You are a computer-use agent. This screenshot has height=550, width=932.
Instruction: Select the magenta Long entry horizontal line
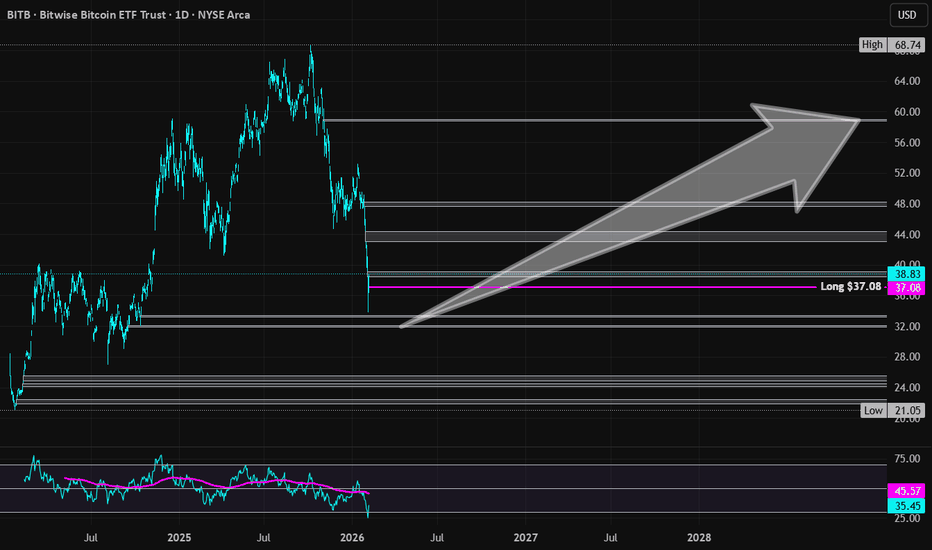tap(593, 287)
